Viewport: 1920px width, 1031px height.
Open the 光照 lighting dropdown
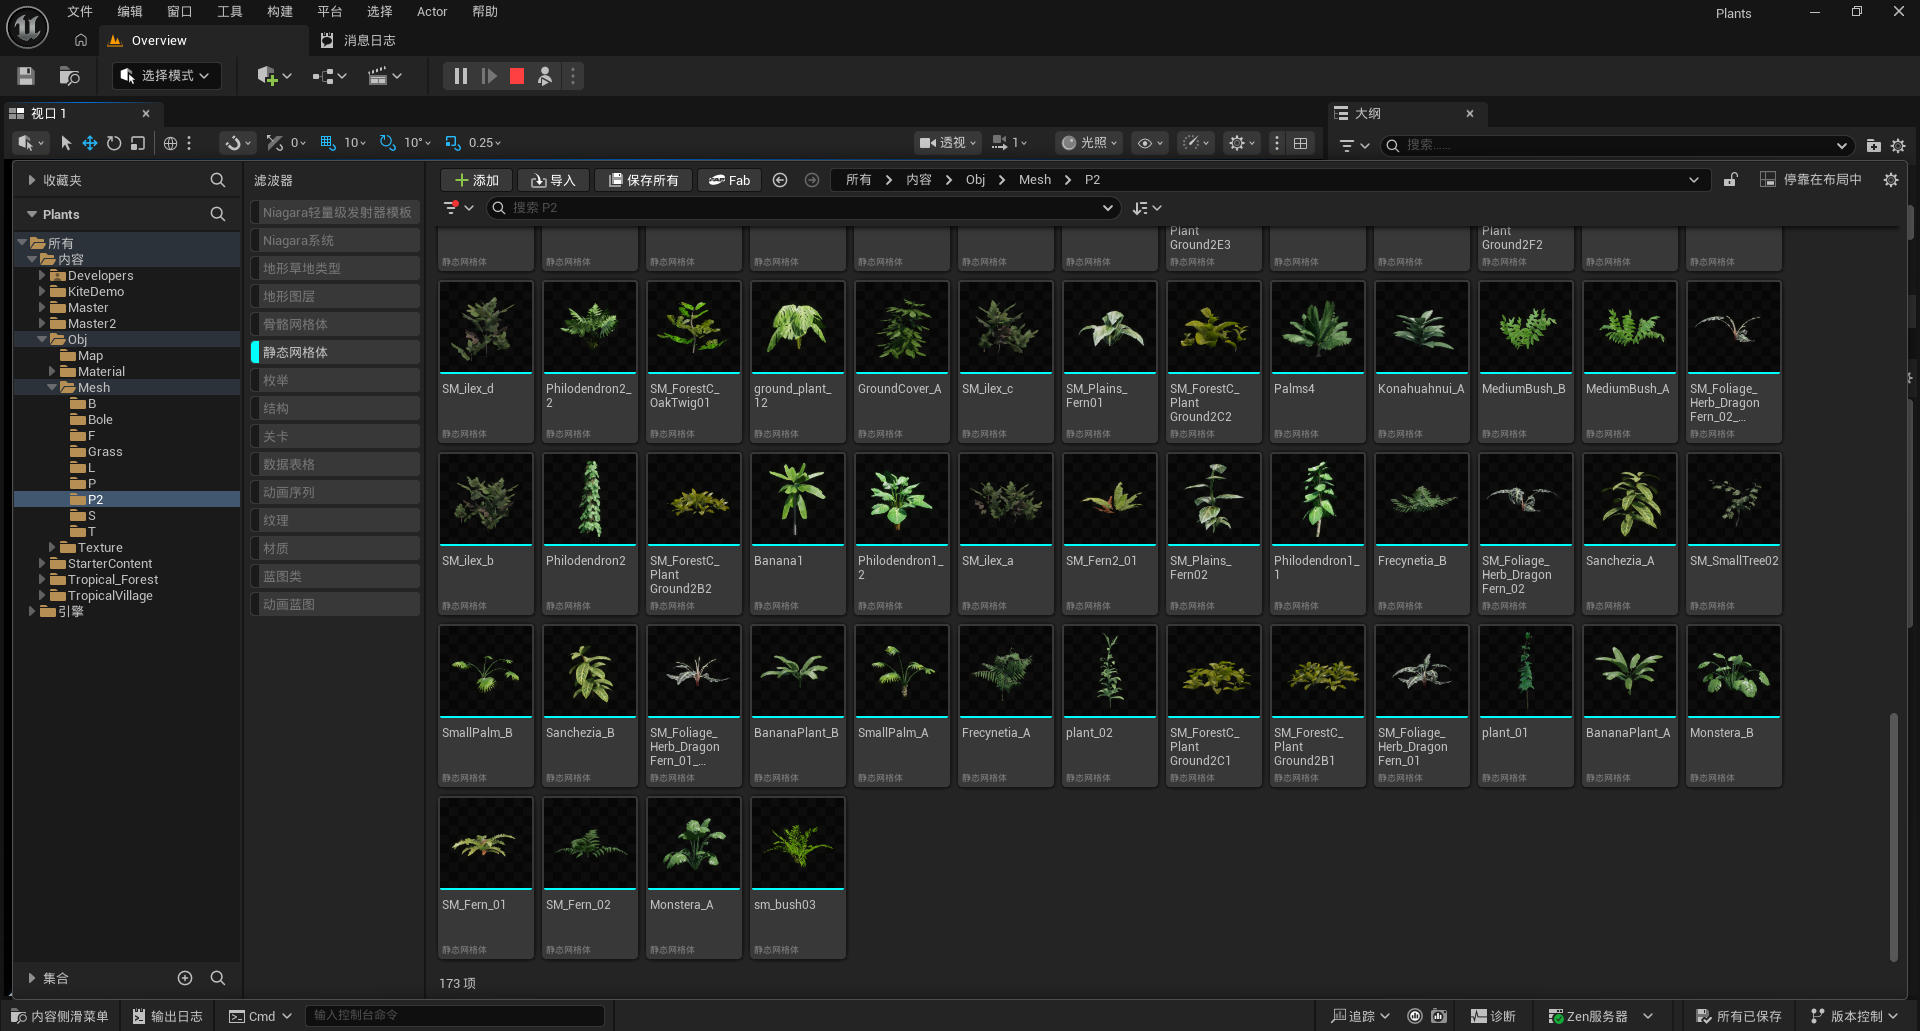click(1089, 143)
